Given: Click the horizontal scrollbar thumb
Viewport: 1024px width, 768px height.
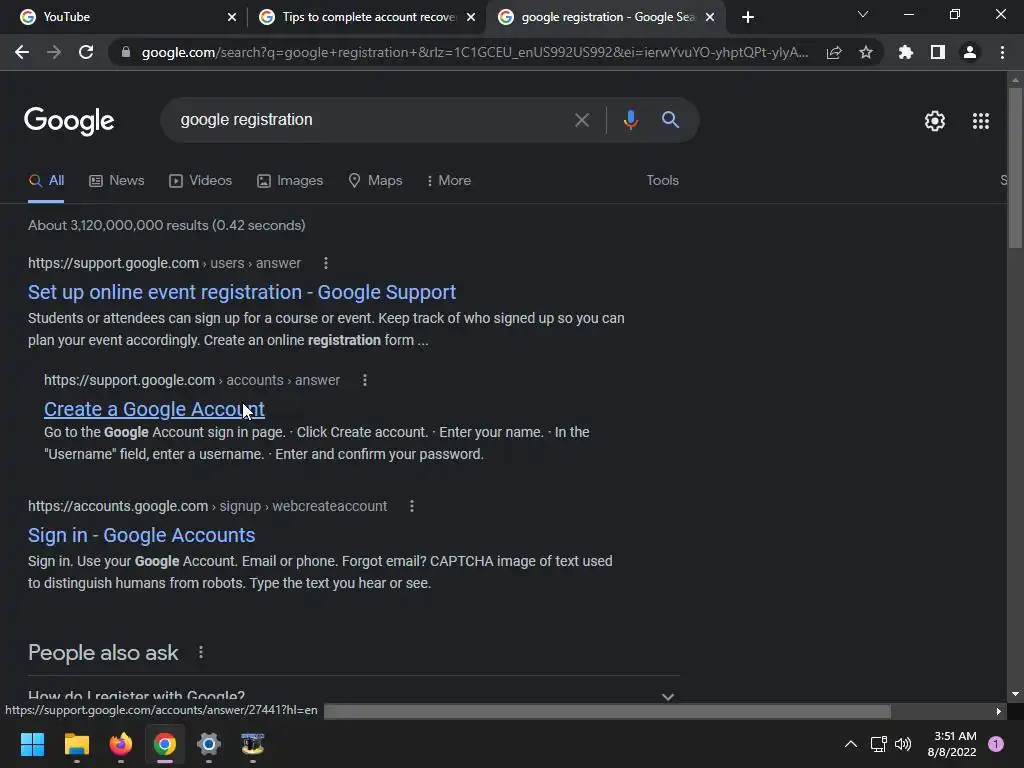Looking at the screenshot, I should (x=607, y=711).
